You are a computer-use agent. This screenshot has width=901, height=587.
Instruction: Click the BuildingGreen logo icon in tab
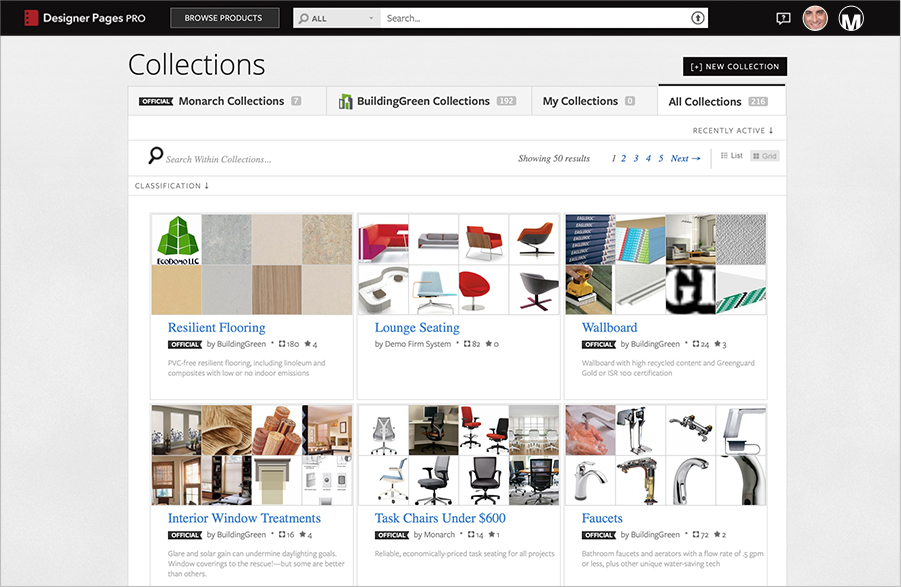pyautogui.click(x=345, y=101)
